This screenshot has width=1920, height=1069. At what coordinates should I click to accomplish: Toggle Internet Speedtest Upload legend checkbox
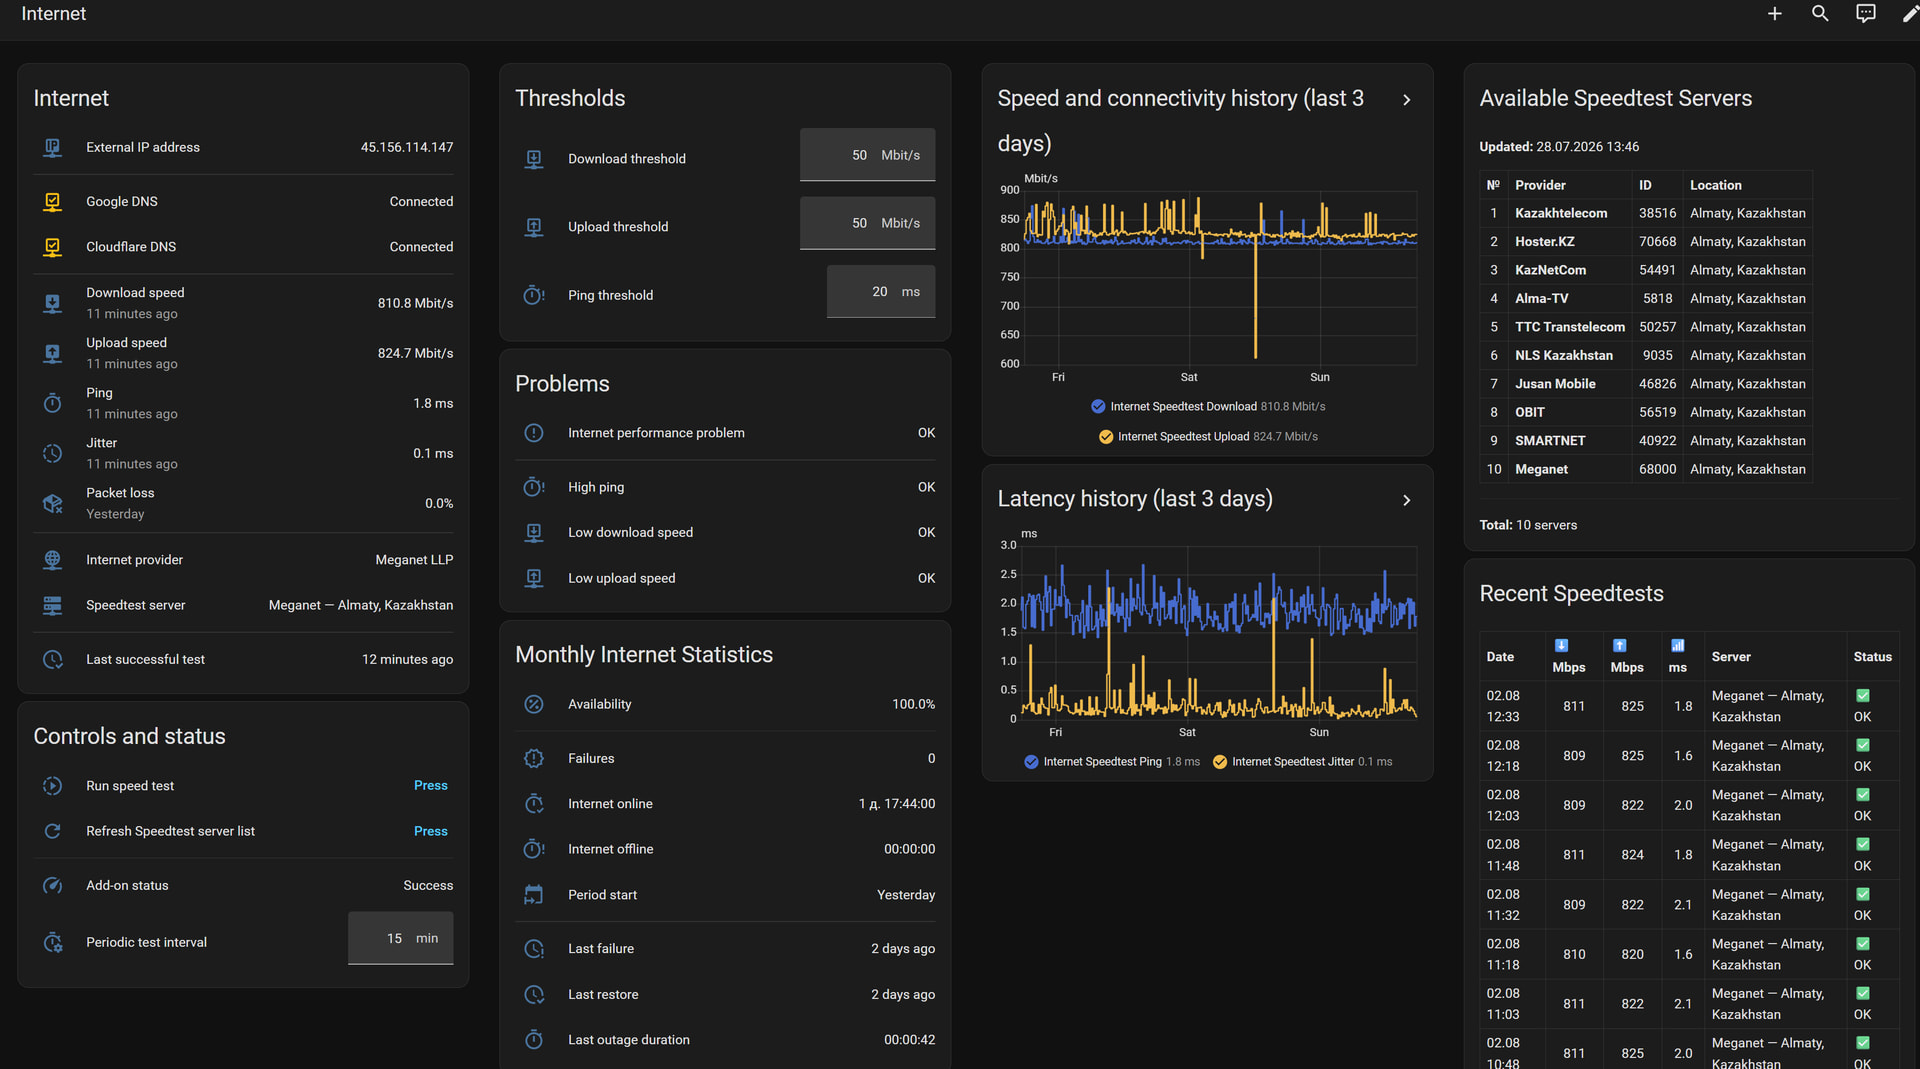pyautogui.click(x=1106, y=437)
